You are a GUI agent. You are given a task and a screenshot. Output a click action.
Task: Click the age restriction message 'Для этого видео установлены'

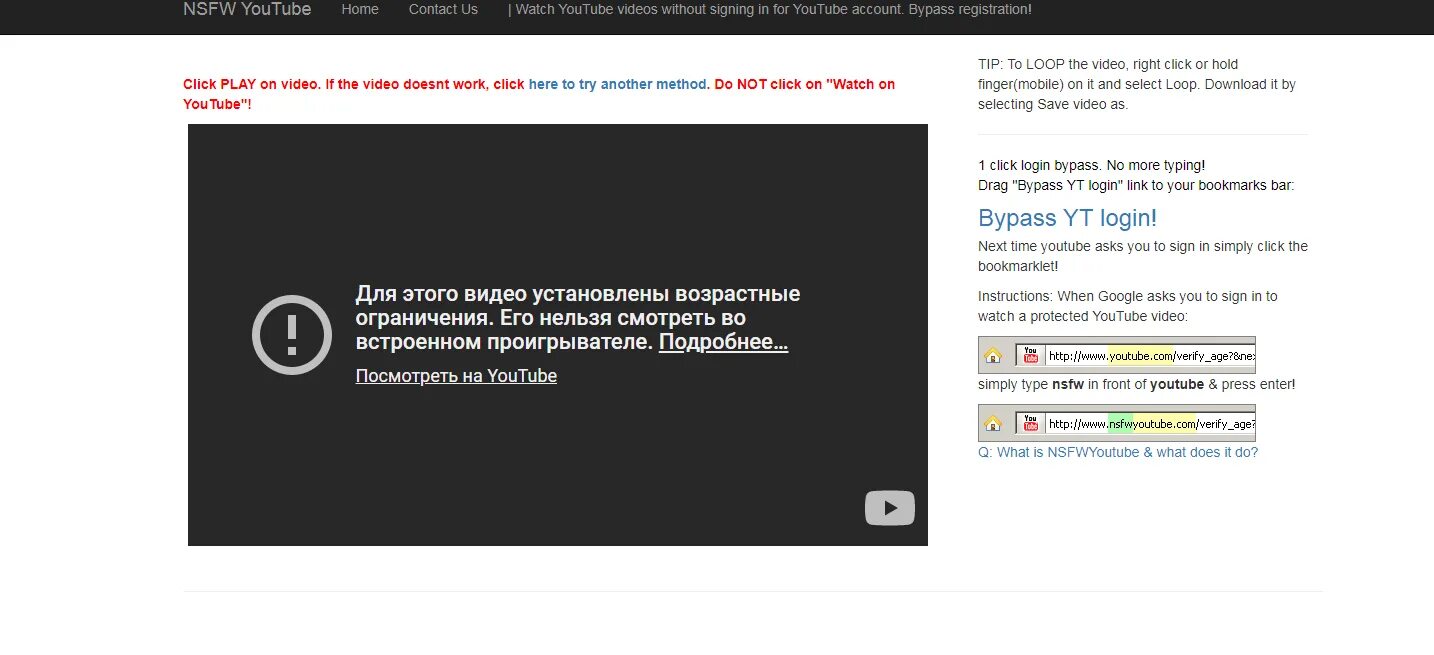pos(578,318)
